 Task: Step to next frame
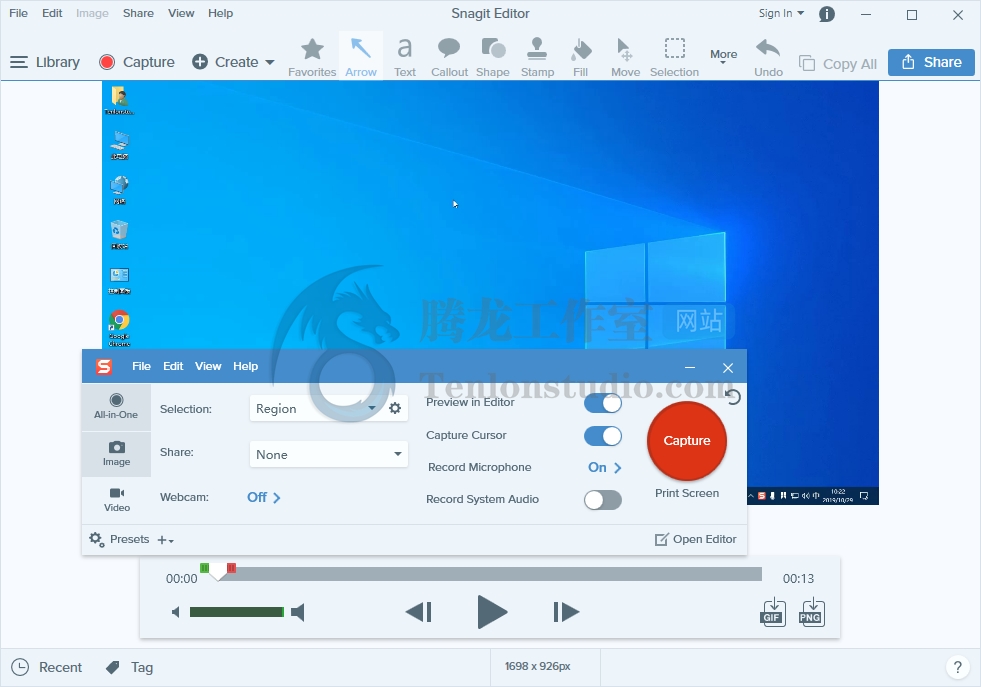click(x=566, y=612)
